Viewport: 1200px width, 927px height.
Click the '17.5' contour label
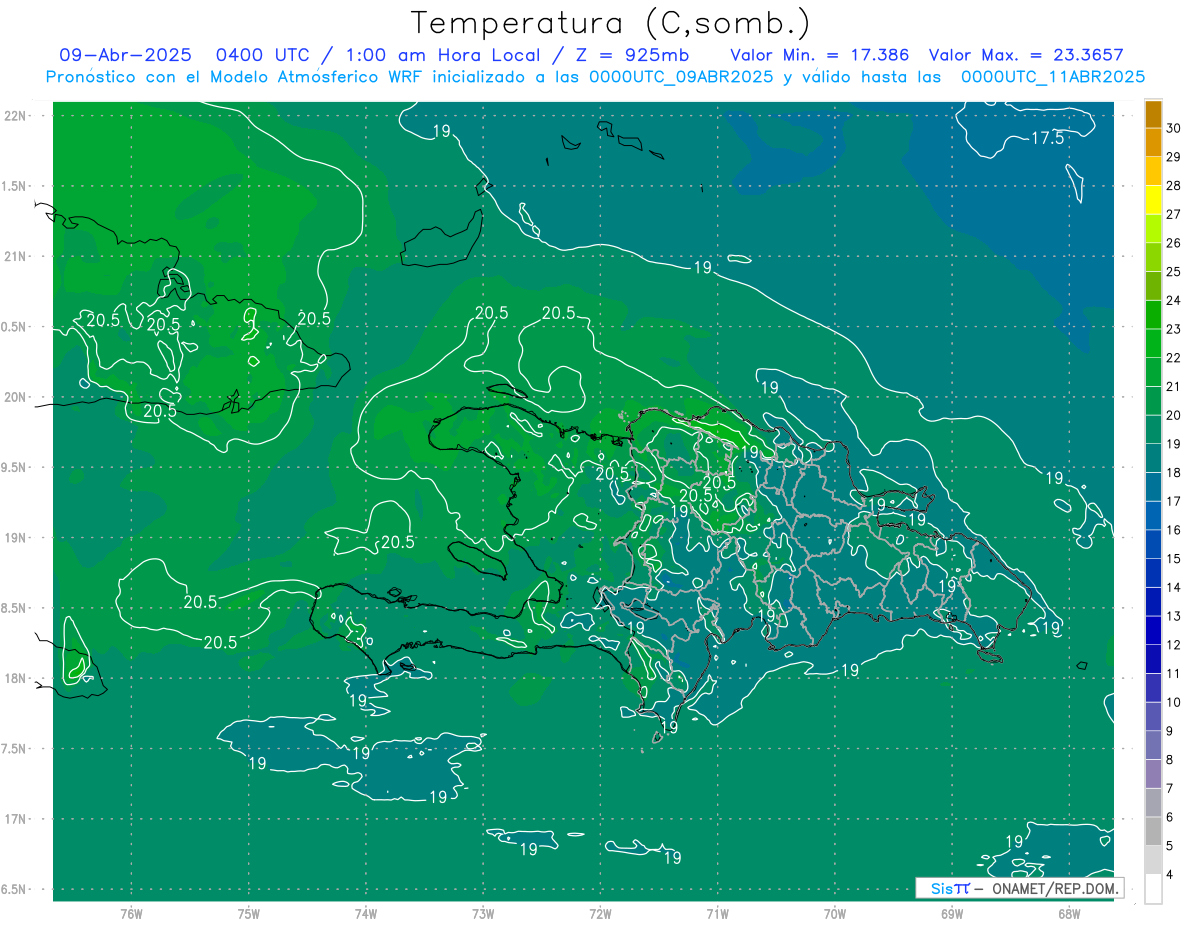[x=1047, y=139]
